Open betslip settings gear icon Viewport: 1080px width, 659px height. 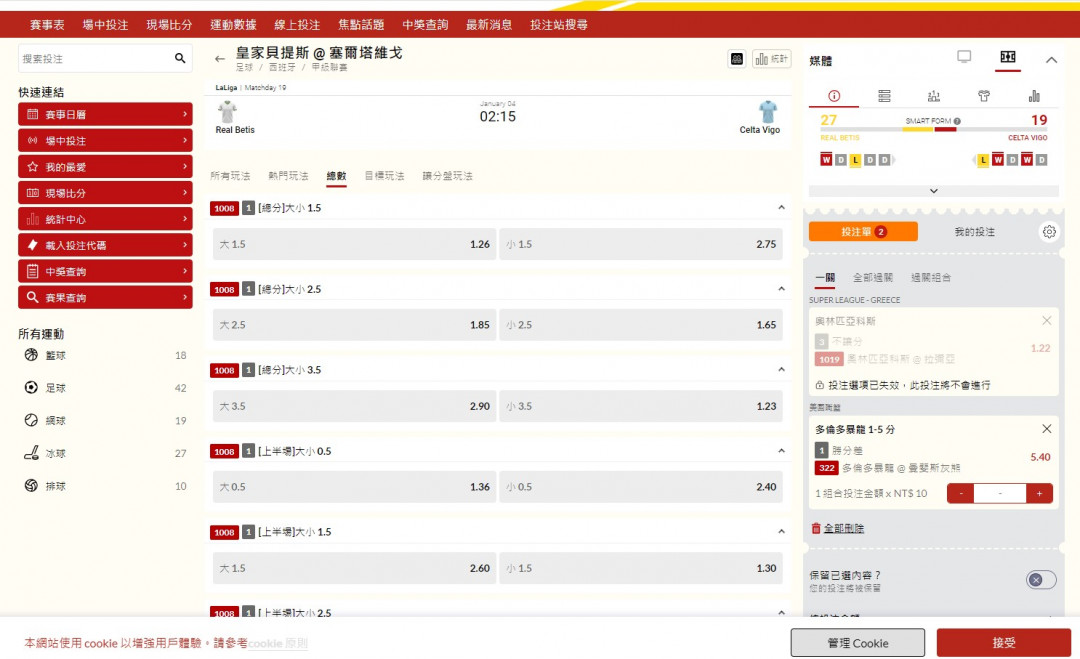click(x=1049, y=232)
